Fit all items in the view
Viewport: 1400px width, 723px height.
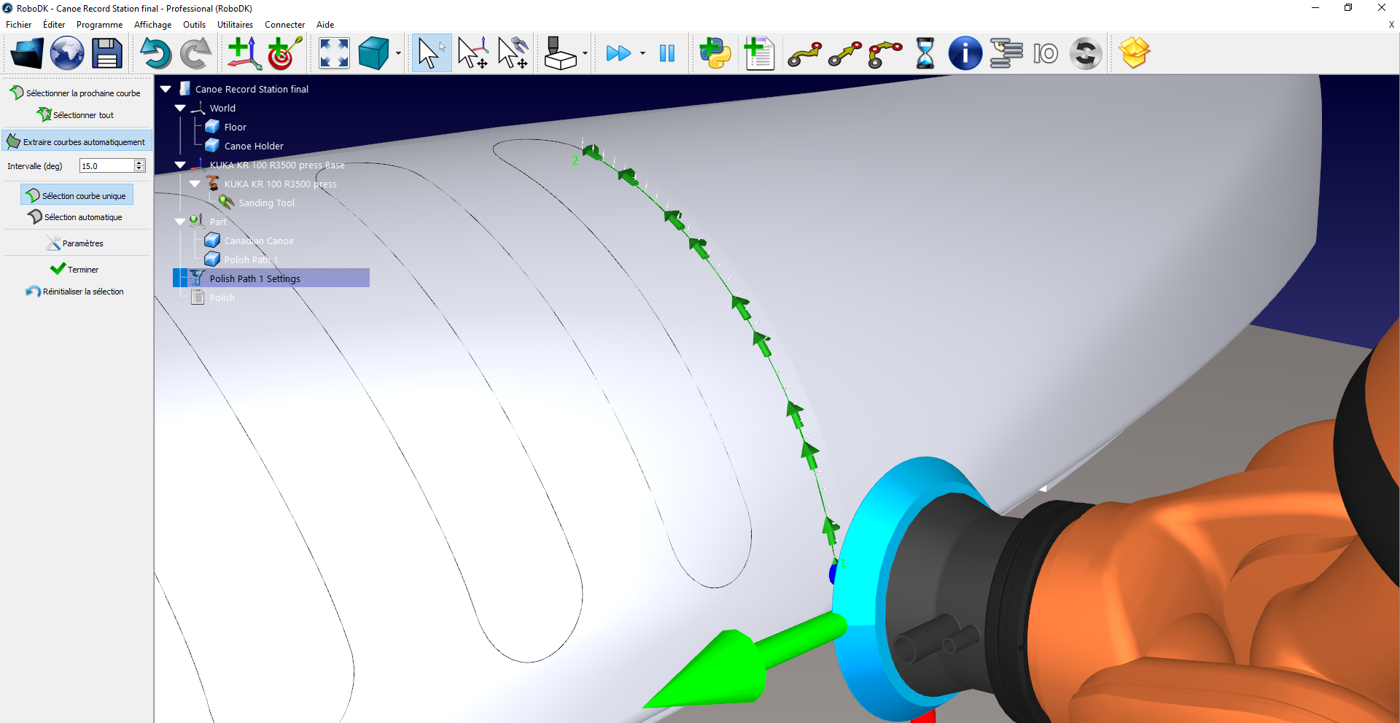pyautogui.click(x=334, y=53)
